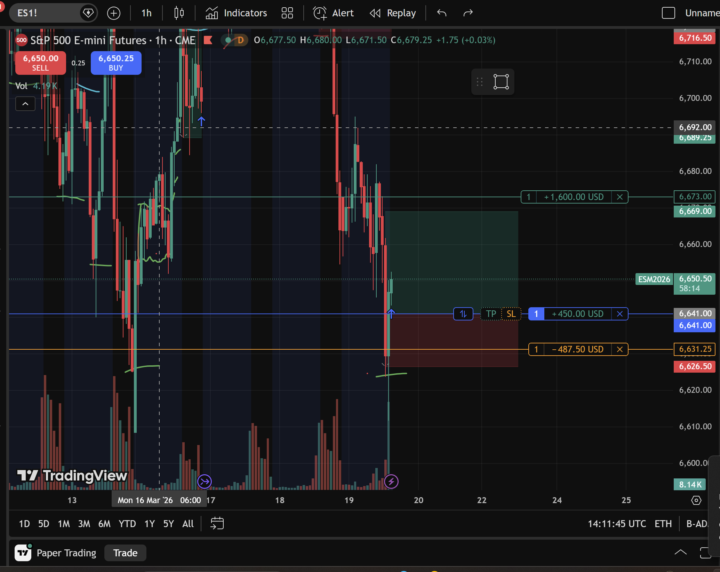Click the red 6,716.50 price label

pos(694,38)
